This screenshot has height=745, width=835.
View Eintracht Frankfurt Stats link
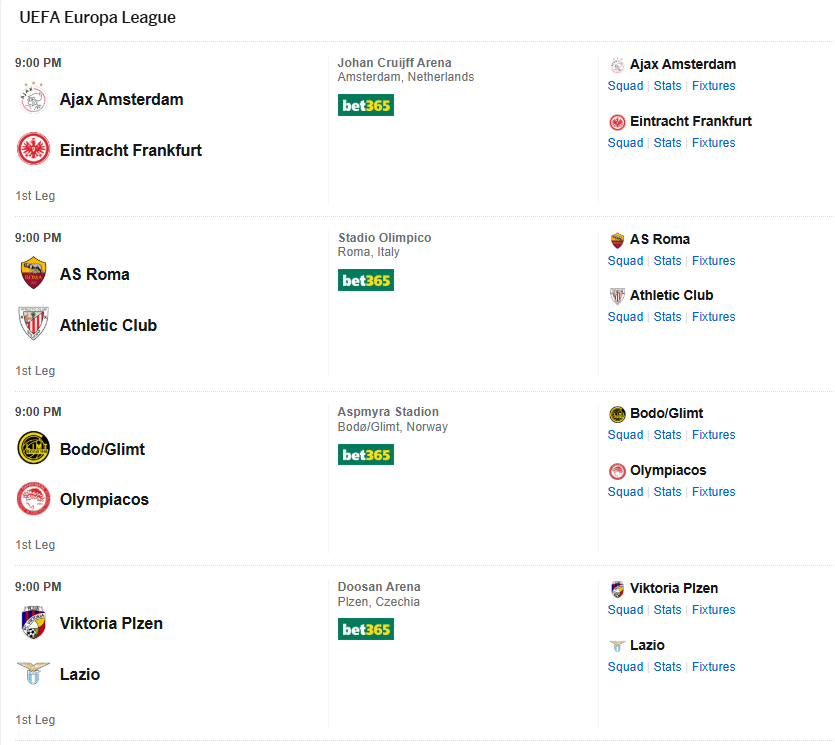[x=667, y=143]
